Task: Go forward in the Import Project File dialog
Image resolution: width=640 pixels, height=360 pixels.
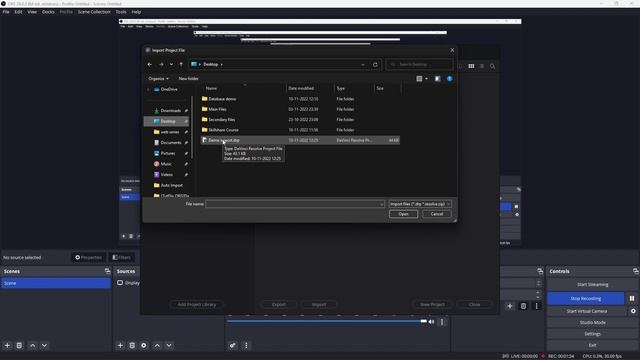Action: click(161, 64)
